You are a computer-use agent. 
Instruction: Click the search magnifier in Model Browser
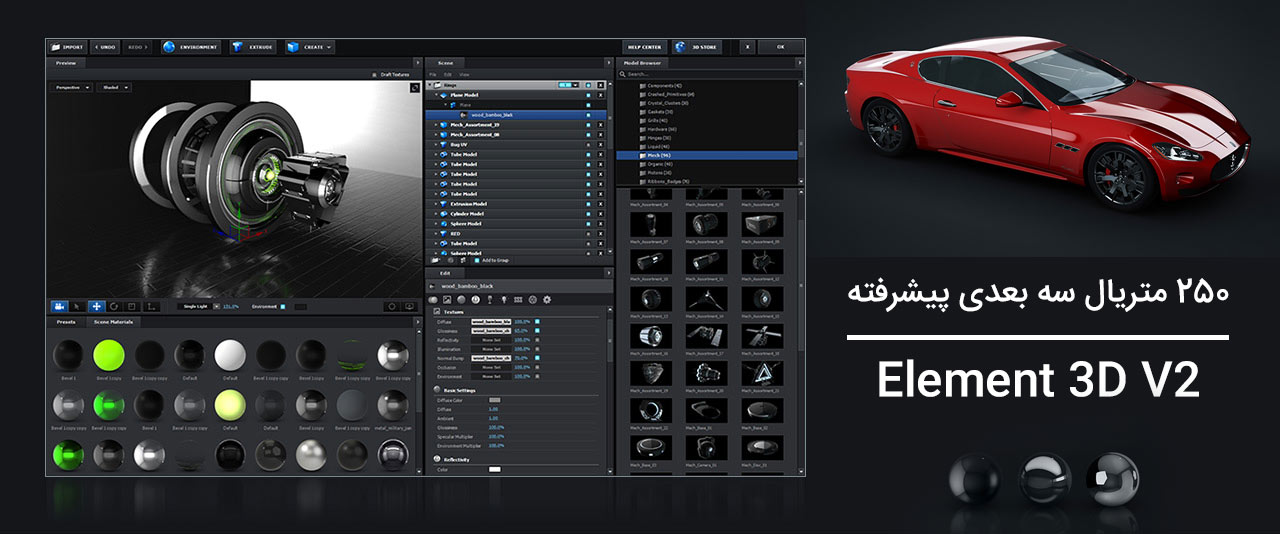(622, 74)
